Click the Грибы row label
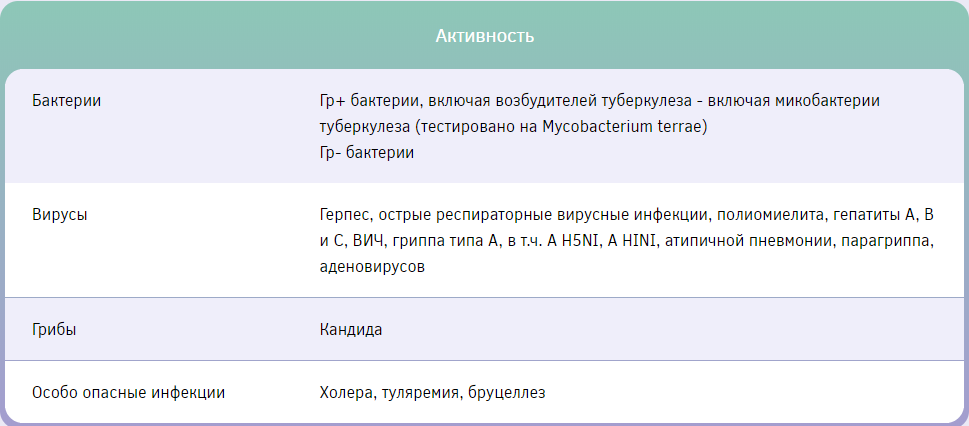The height and width of the screenshot is (426, 969). click(x=55, y=329)
